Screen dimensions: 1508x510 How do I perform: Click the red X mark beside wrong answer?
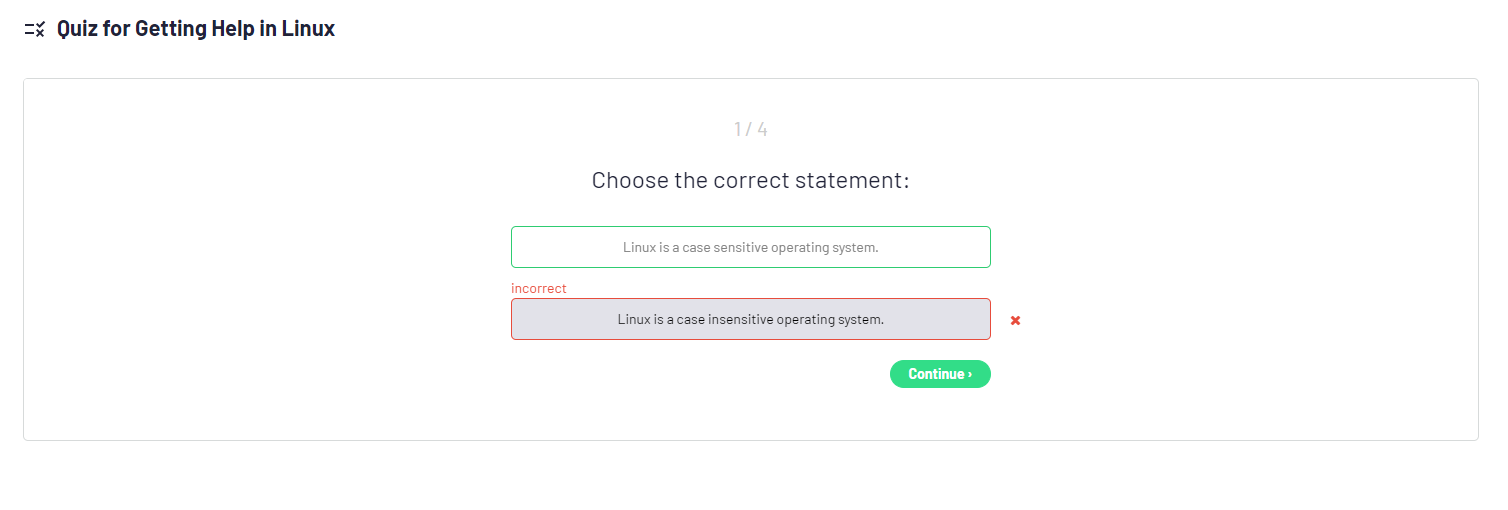1015,320
